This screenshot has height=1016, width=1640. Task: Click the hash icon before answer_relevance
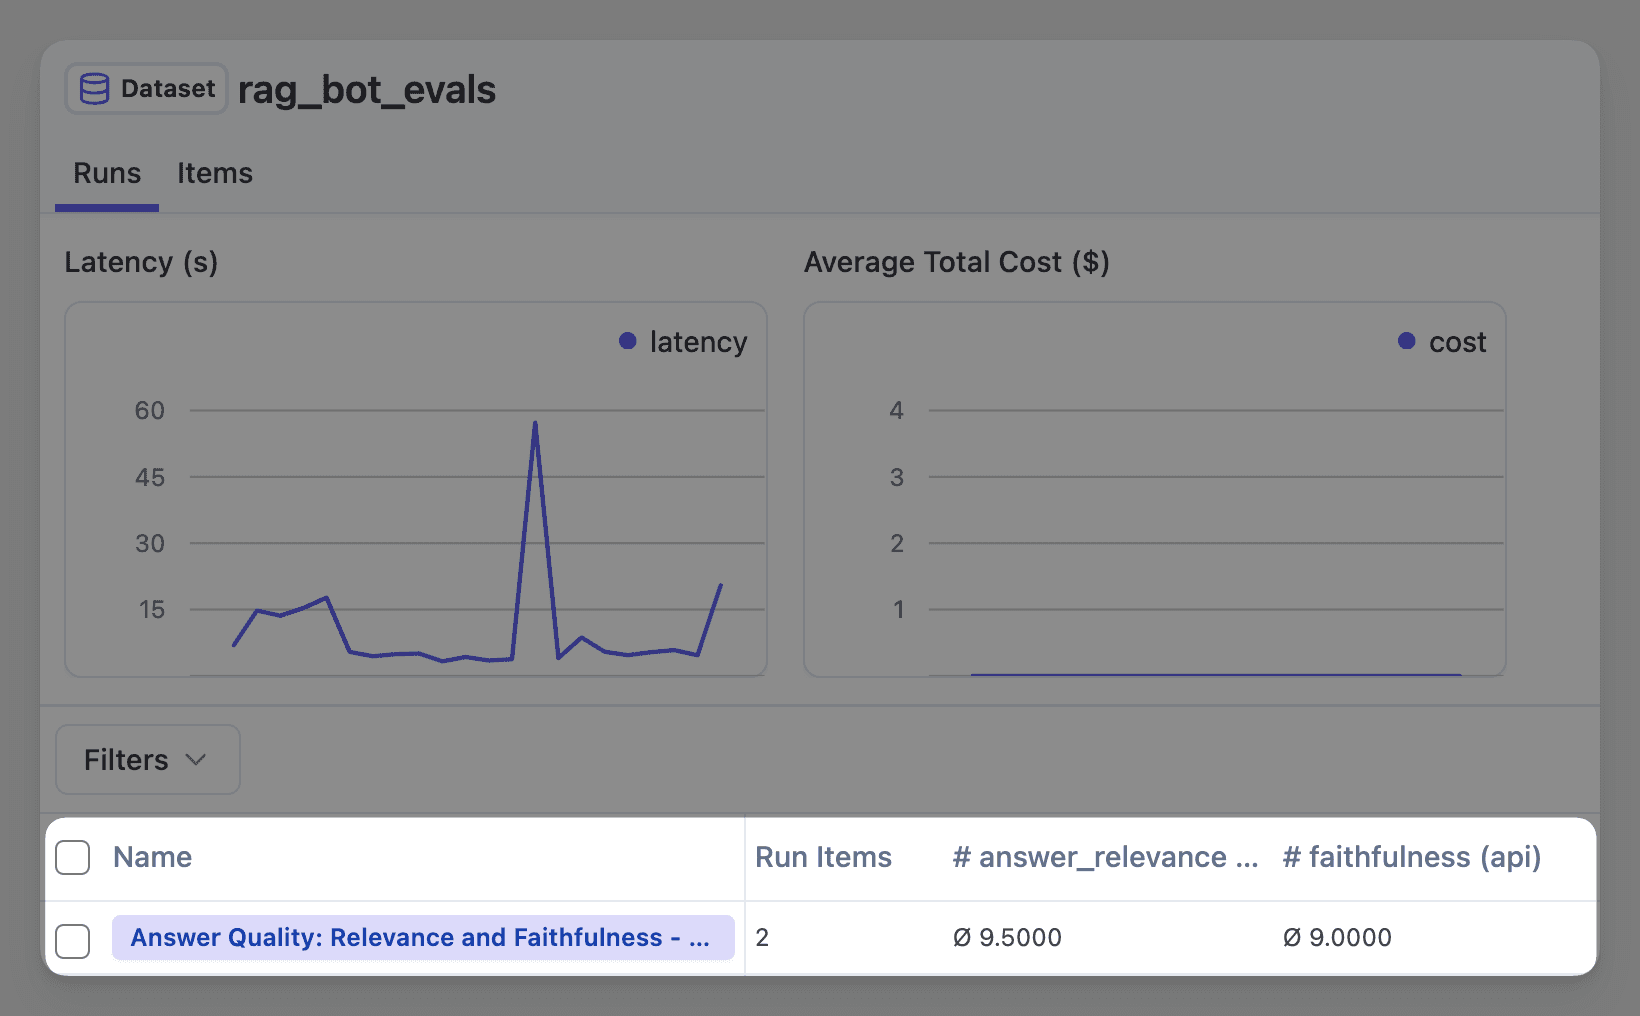click(961, 857)
